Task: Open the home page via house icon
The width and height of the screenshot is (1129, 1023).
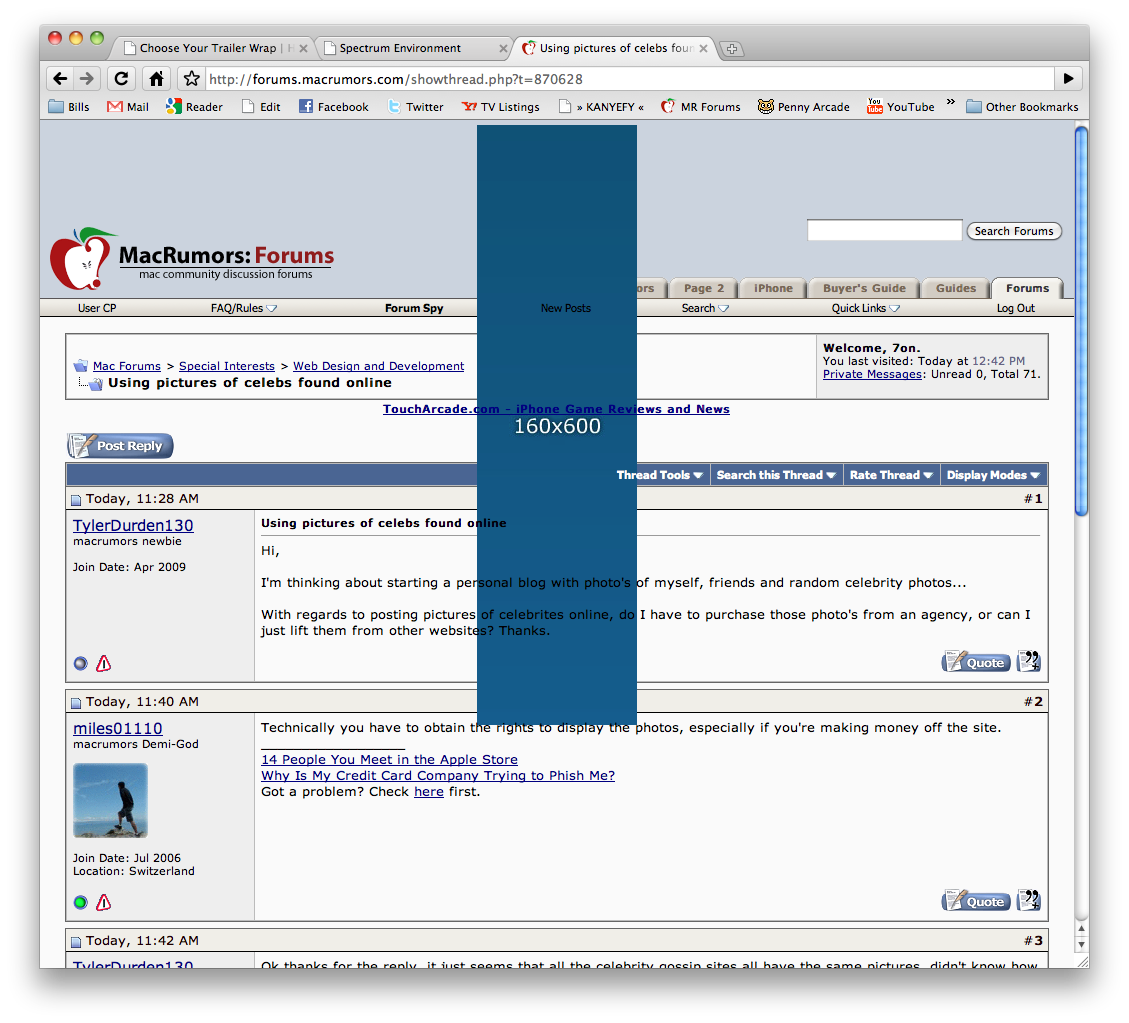Action: (x=156, y=78)
